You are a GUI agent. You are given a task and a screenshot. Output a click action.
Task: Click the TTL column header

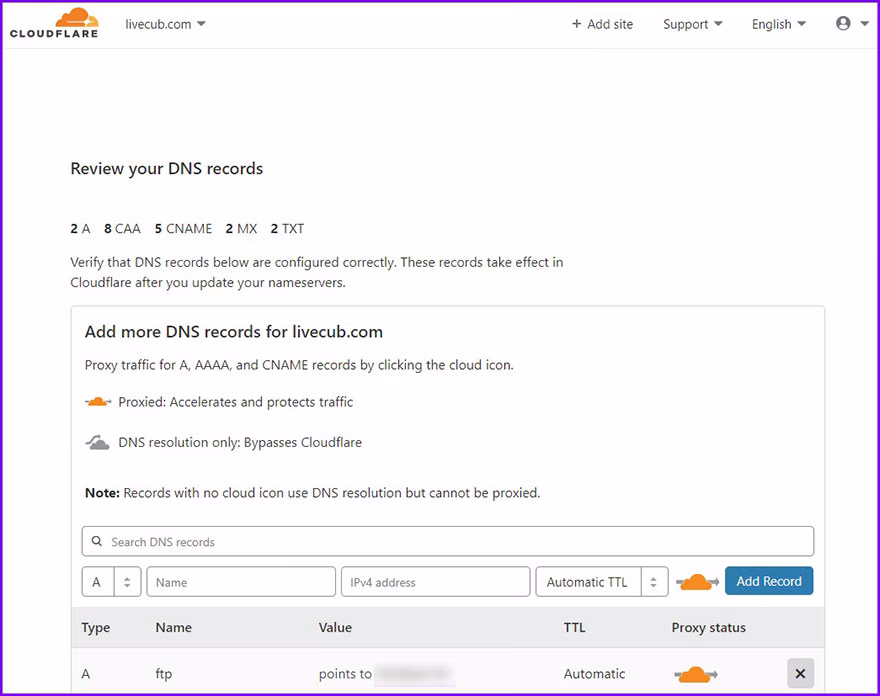[574, 628]
